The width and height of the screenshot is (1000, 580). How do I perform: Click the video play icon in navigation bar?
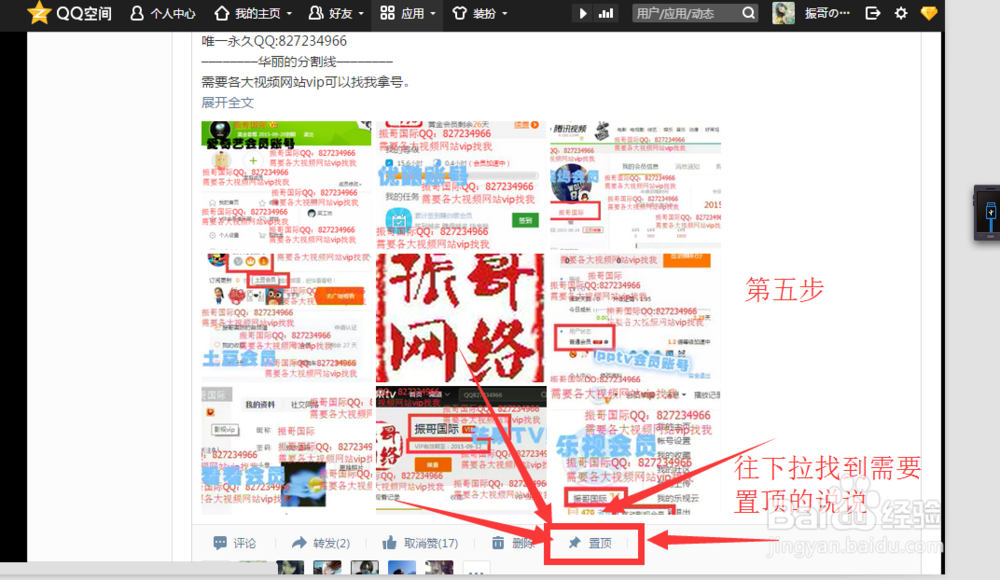point(583,13)
